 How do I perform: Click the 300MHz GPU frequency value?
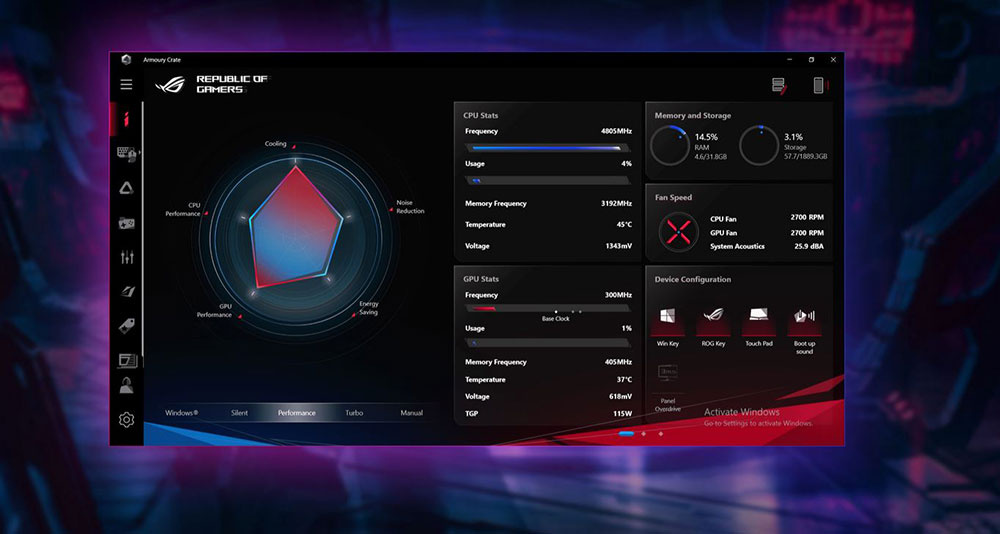tap(618, 295)
